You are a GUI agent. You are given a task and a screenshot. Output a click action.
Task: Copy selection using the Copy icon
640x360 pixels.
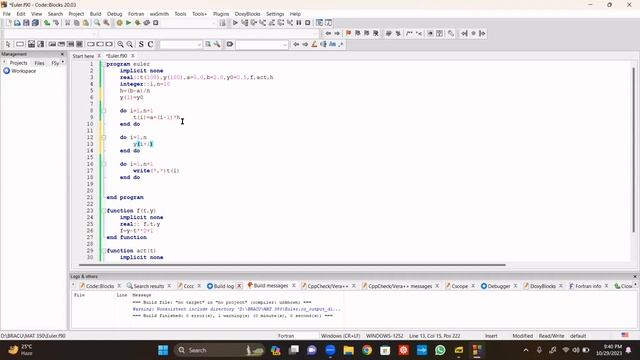pos(77,23)
